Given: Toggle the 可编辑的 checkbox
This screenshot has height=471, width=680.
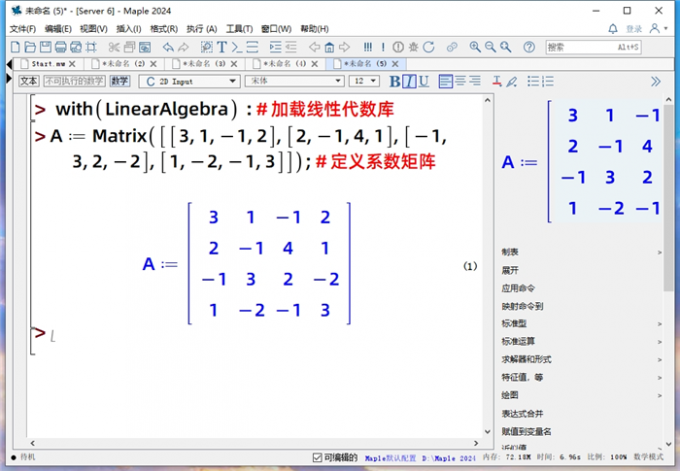Looking at the screenshot, I should pos(318,457).
